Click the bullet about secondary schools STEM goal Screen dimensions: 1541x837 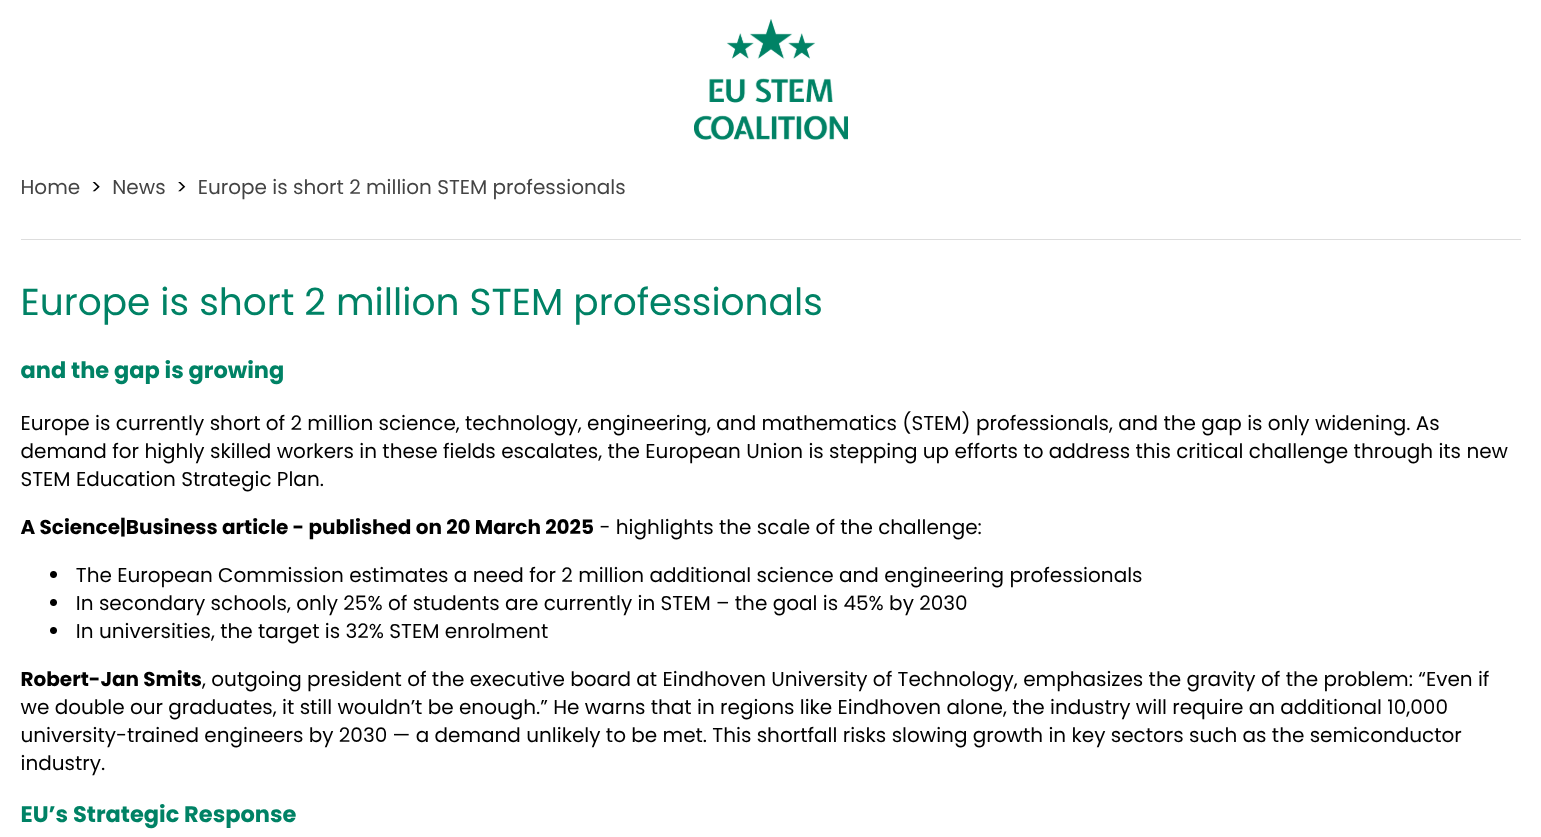pyautogui.click(x=521, y=603)
